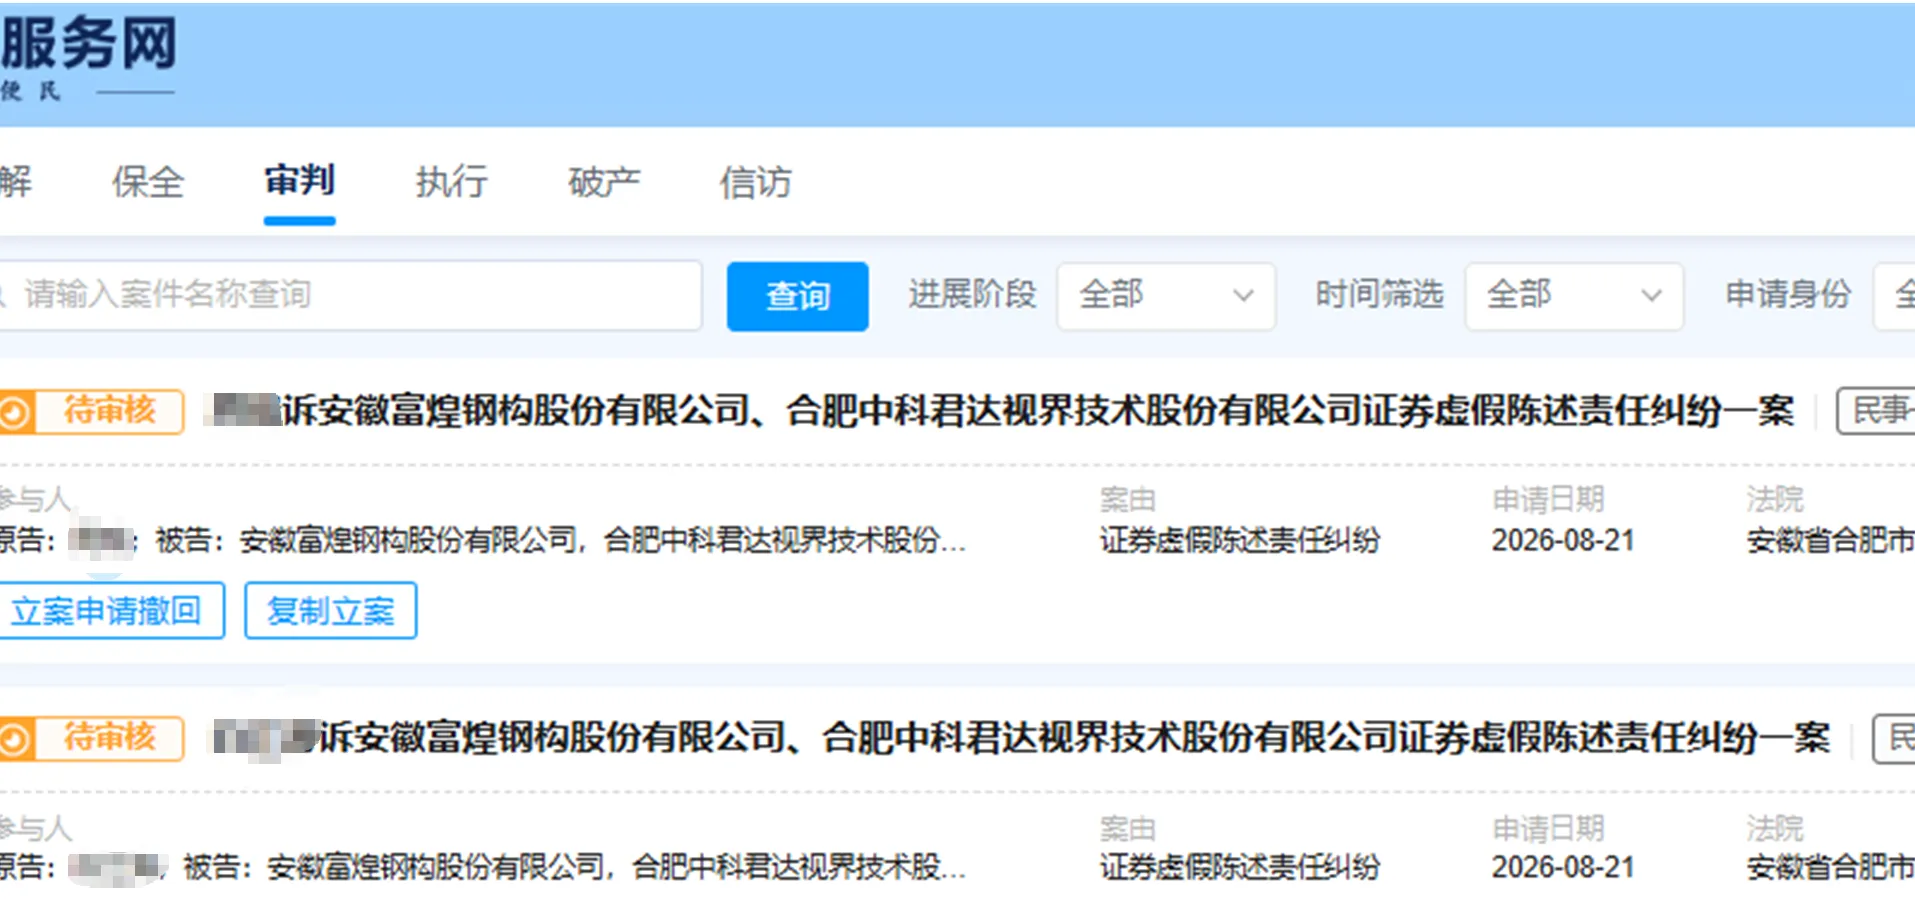
Task: Click the blue 查询 button
Action: tap(797, 296)
